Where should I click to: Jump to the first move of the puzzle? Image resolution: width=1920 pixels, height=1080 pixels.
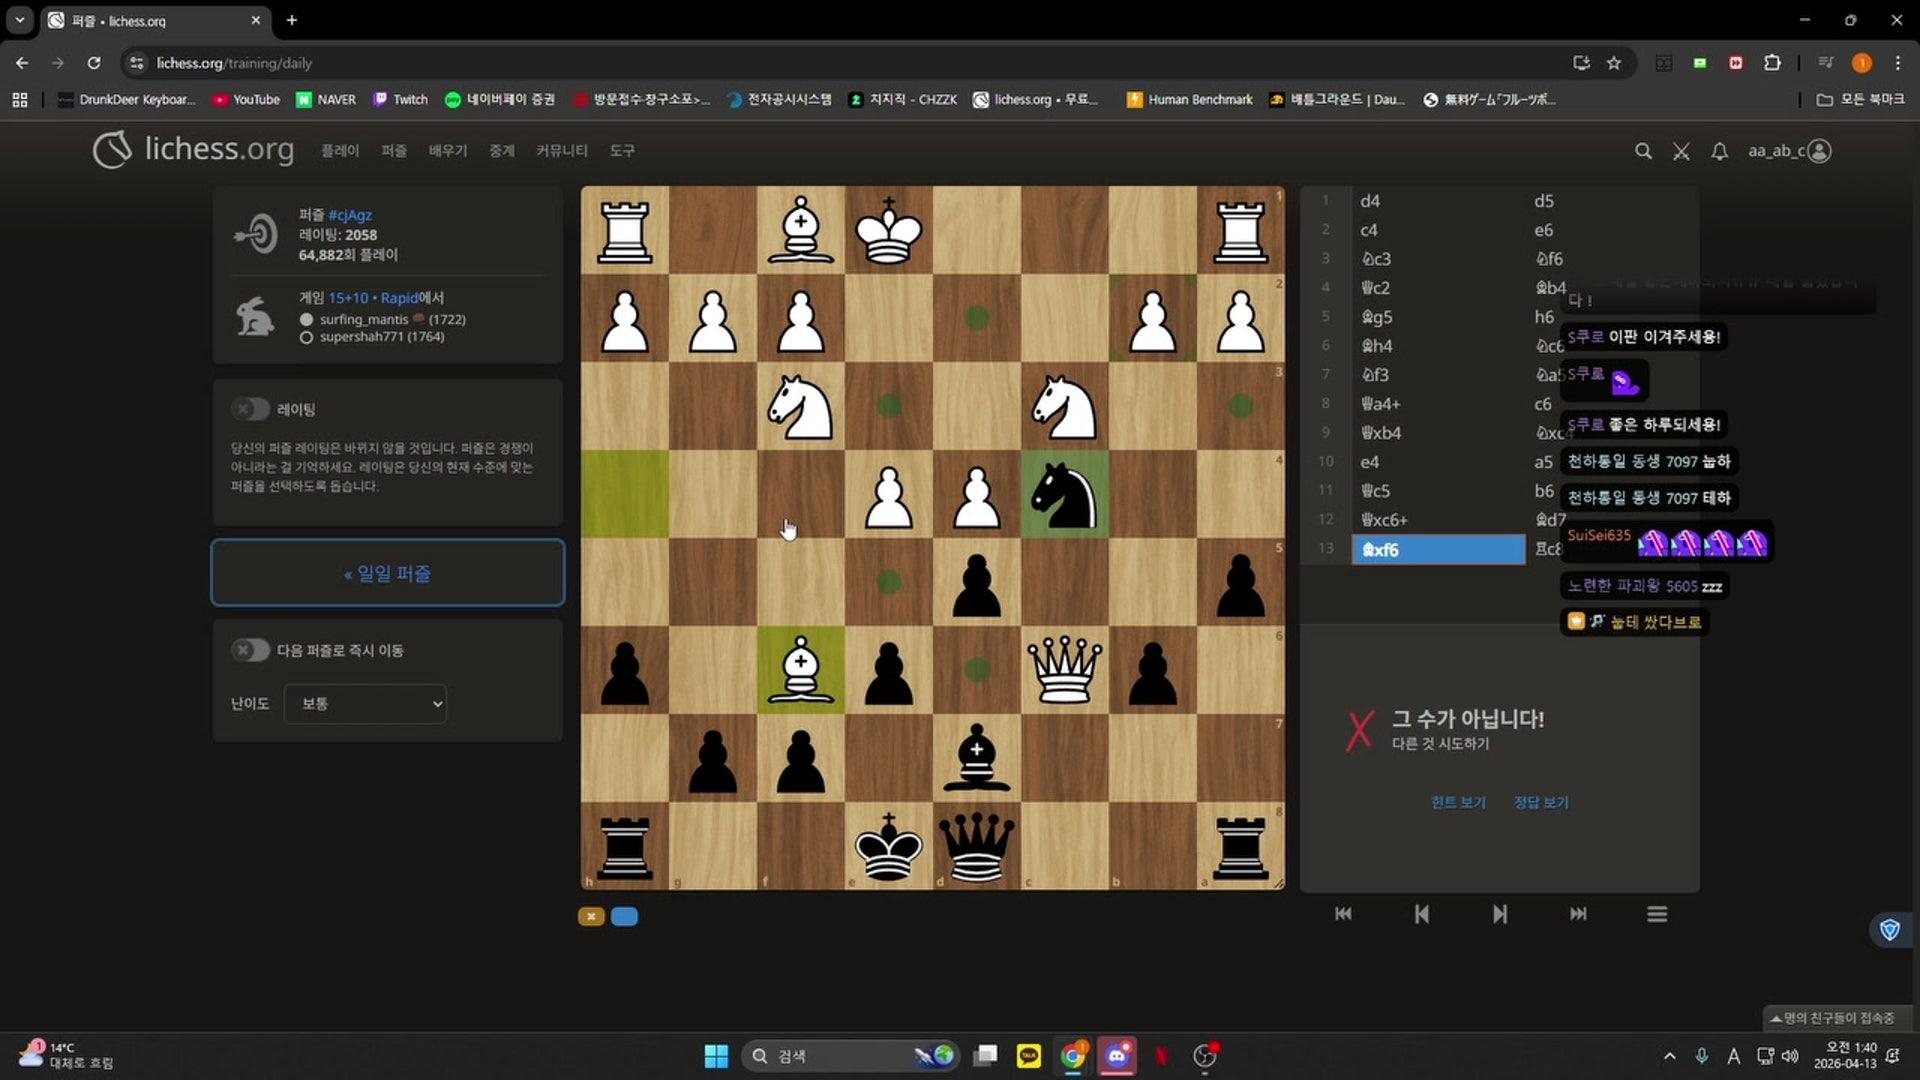coord(1343,914)
